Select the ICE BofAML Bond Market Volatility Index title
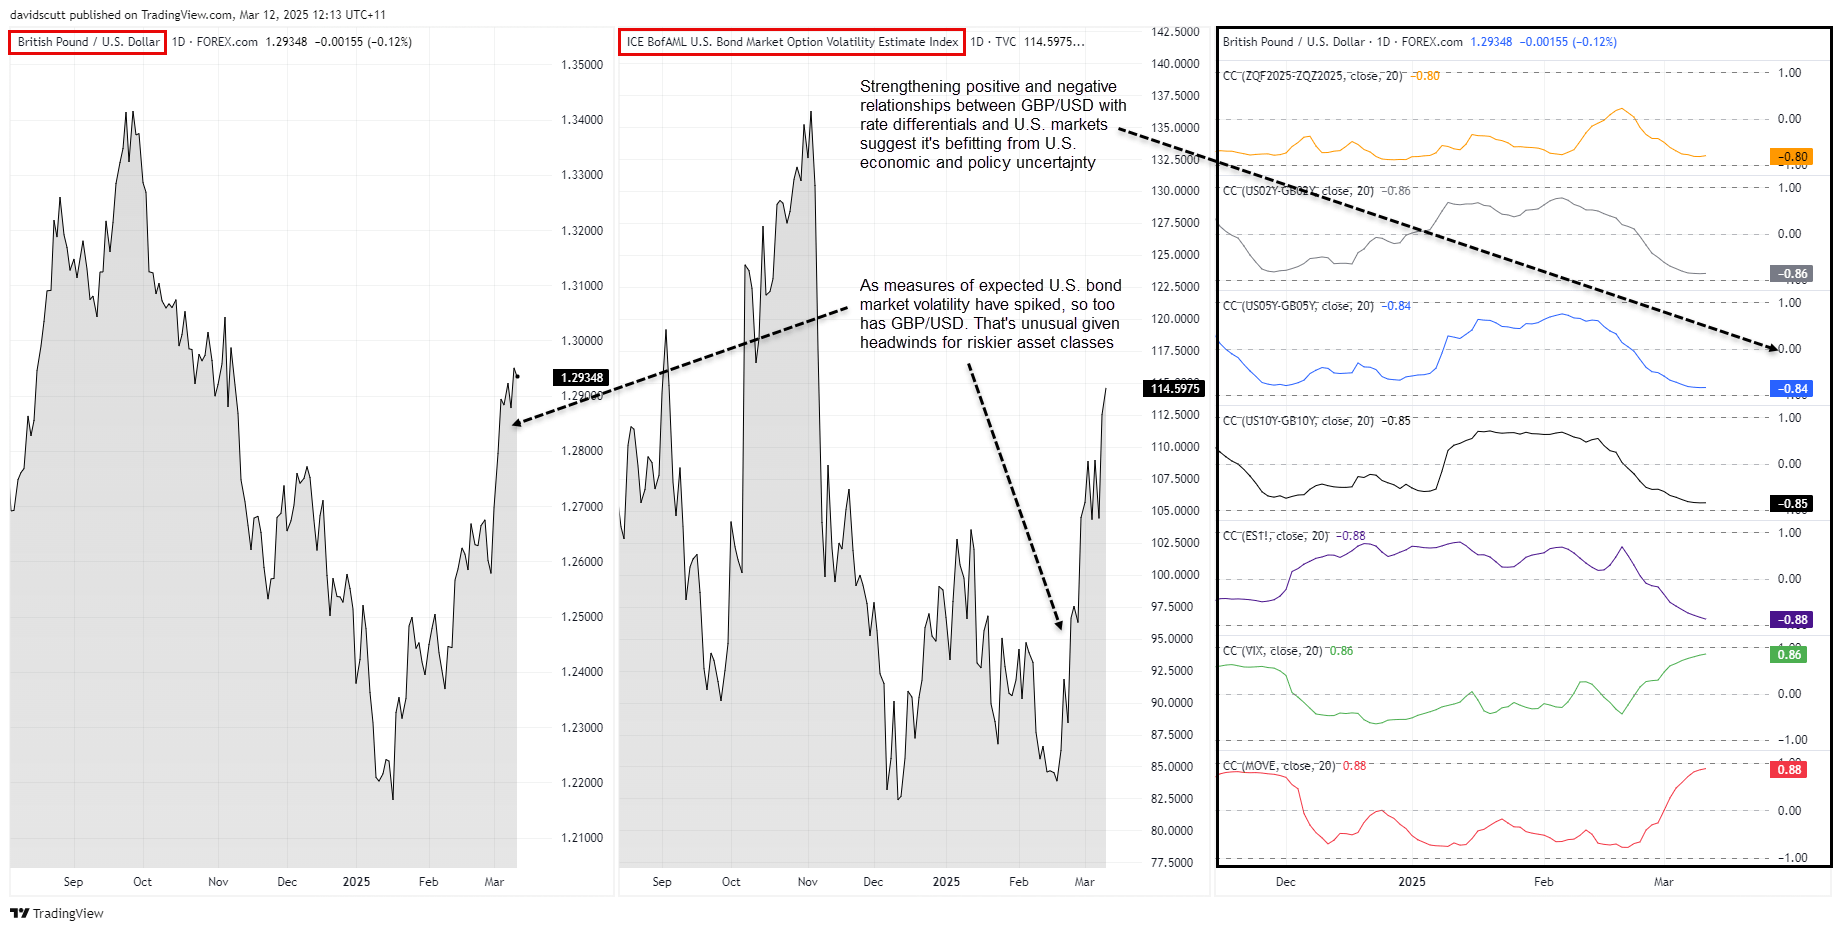Image resolution: width=1841 pixels, height=931 pixels. [x=792, y=42]
